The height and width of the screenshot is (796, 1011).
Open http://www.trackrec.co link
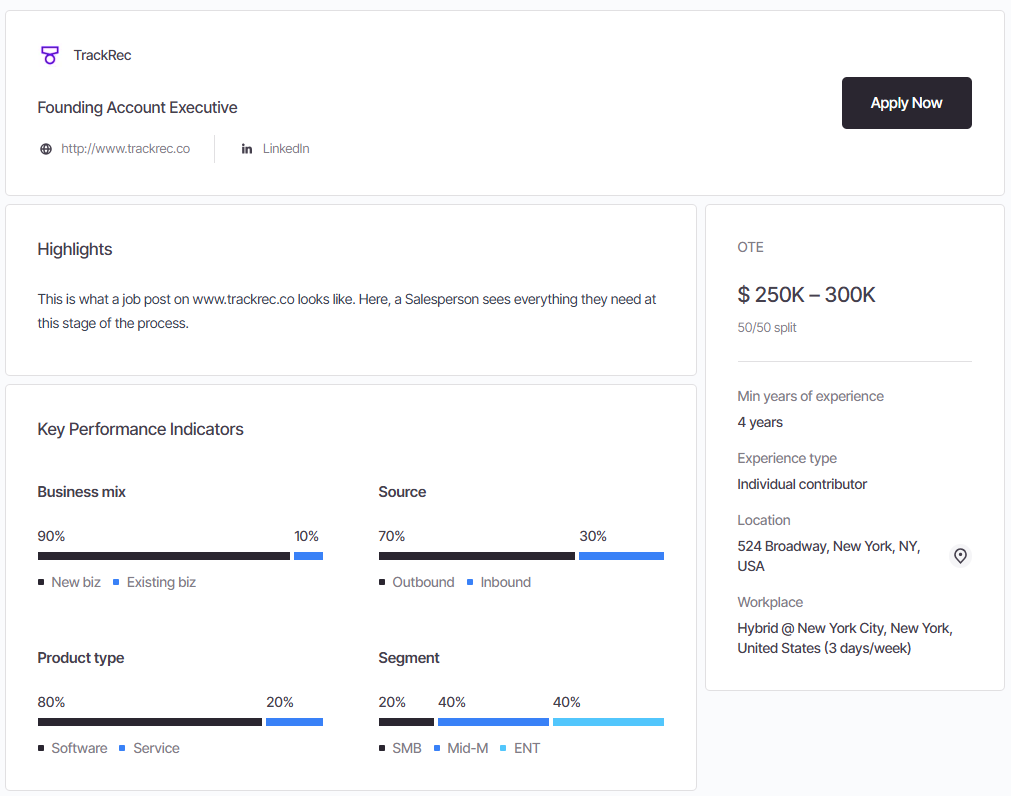(126, 149)
